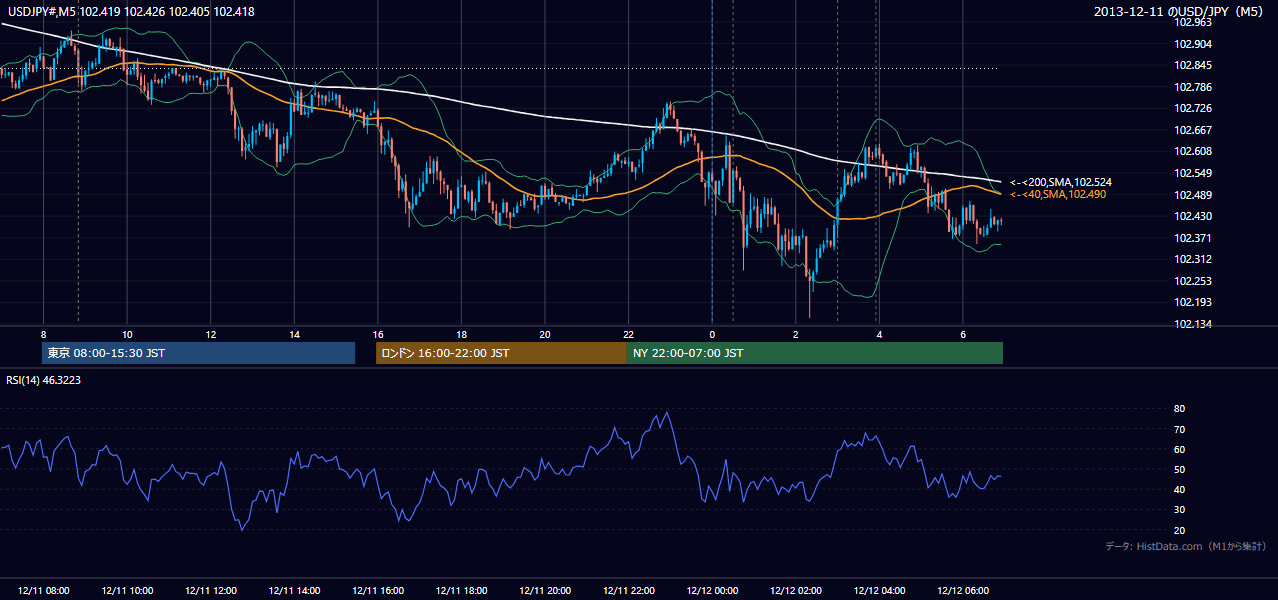This screenshot has width=1278, height=600.
Task: Select the NY 22:00-07:00 JST session bar
Action: pyautogui.click(x=815, y=353)
